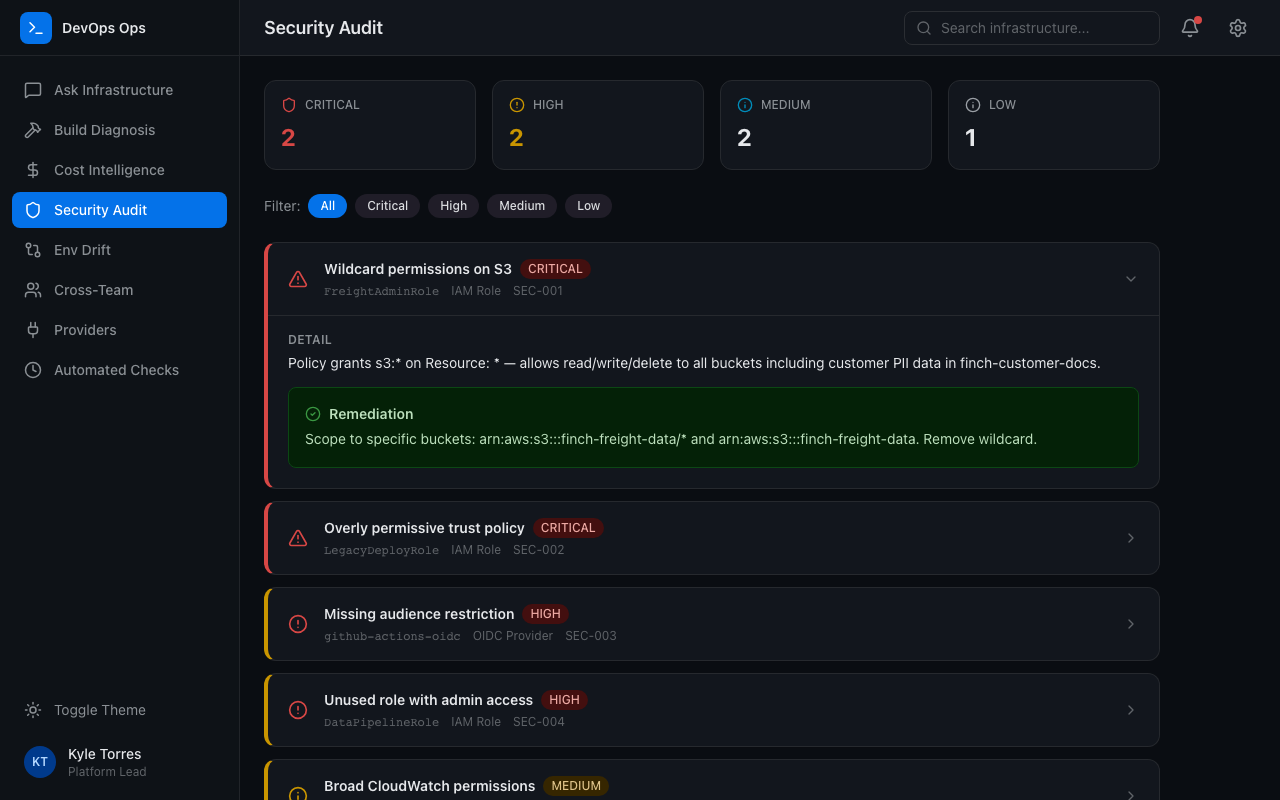Open Env Drift branch icon
The width and height of the screenshot is (1280, 800).
point(33,250)
